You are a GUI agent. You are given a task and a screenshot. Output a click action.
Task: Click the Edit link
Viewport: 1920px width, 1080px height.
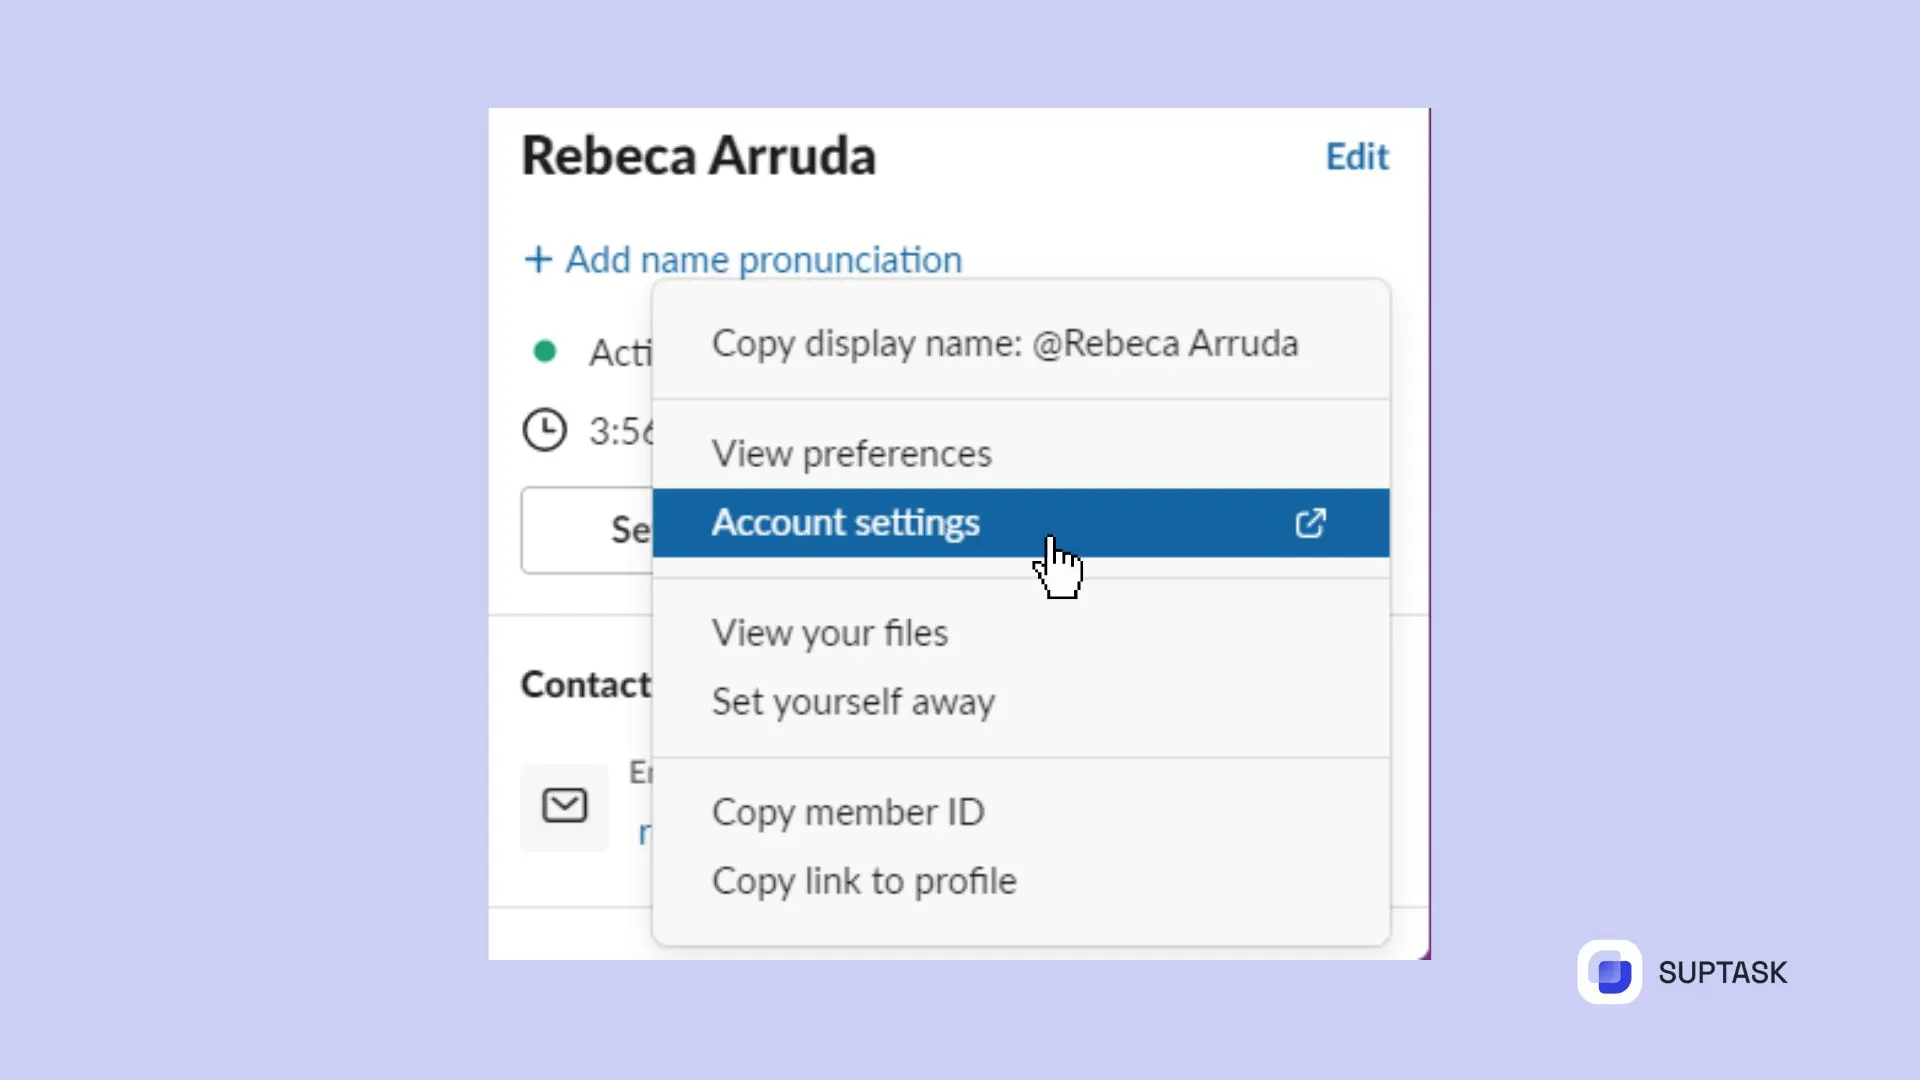coord(1357,157)
